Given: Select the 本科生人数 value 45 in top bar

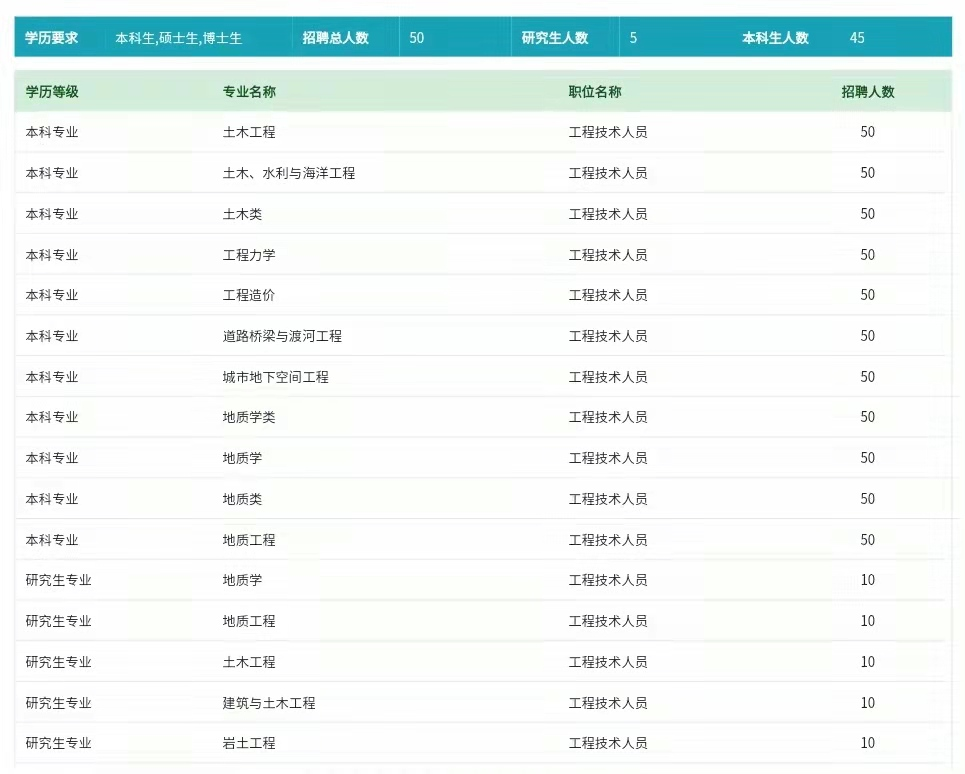Looking at the screenshot, I should click(x=857, y=38).
